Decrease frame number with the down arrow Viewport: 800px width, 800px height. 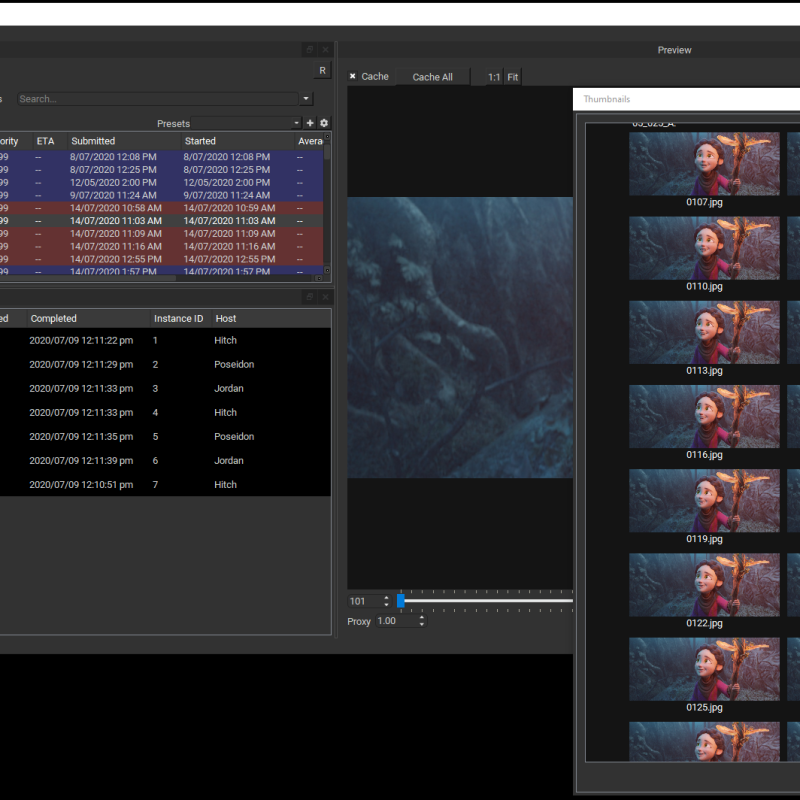(386, 605)
